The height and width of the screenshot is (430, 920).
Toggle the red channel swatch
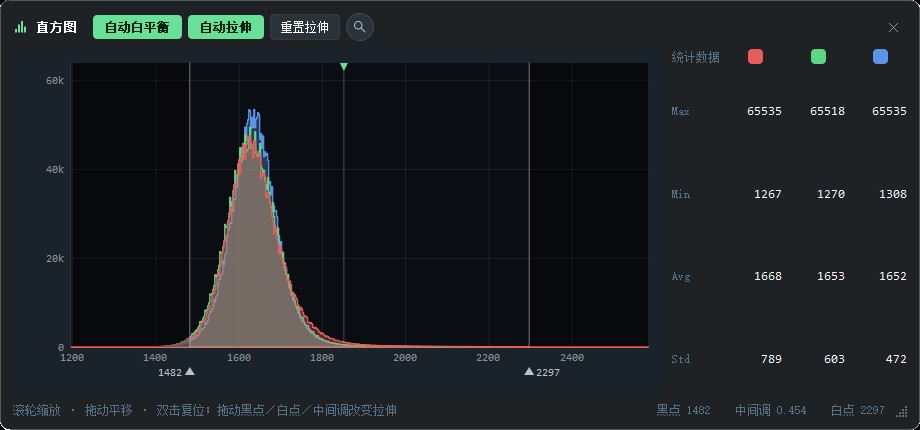(x=755, y=57)
